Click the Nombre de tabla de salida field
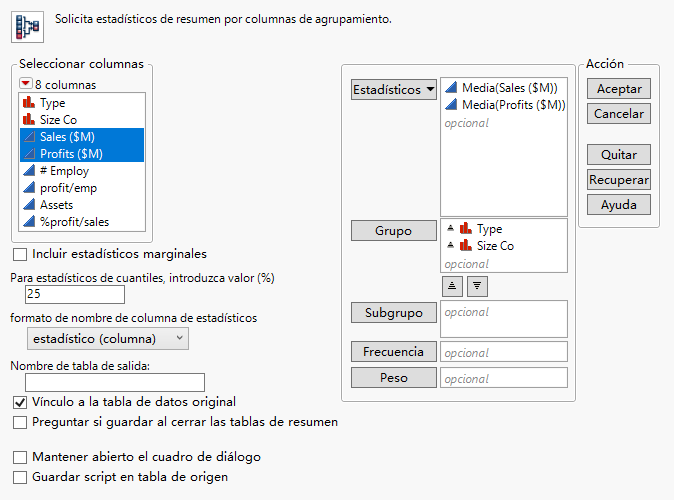The image size is (674, 500). point(114,382)
